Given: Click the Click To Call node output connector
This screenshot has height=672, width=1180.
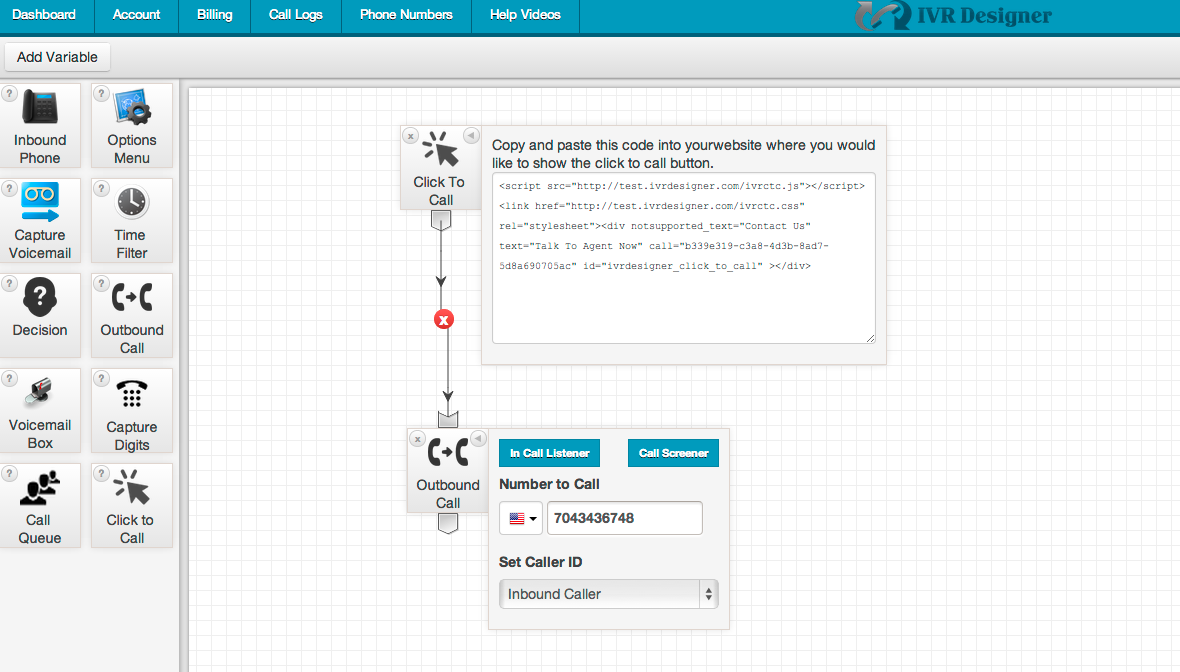Looking at the screenshot, I should coord(441,220).
